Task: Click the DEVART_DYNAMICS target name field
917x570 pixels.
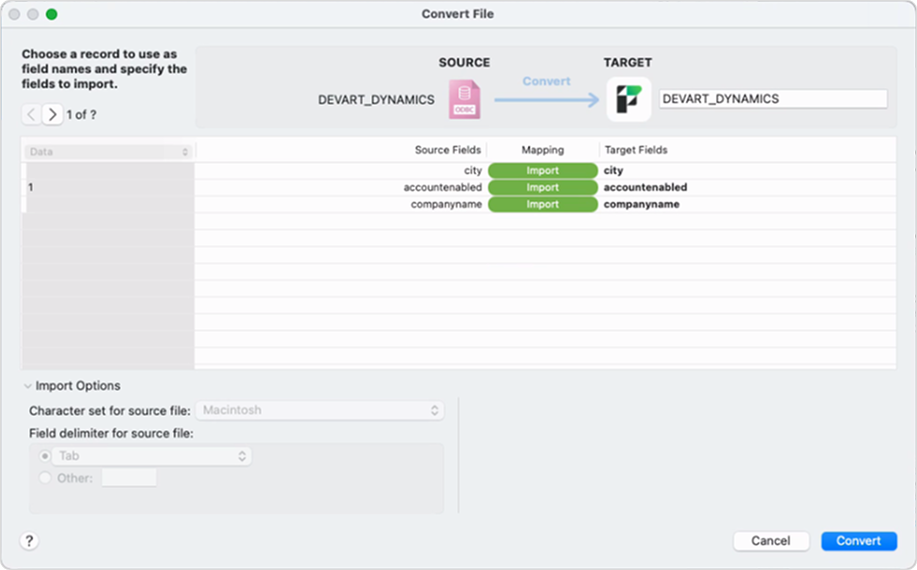Action: click(x=773, y=99)
